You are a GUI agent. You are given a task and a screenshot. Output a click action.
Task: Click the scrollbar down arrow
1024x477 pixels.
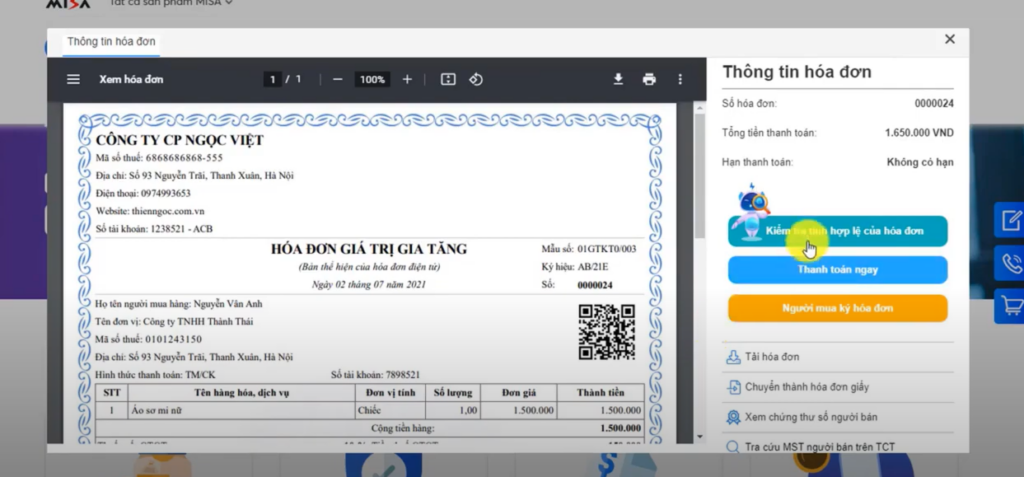(x=700, y=436)
